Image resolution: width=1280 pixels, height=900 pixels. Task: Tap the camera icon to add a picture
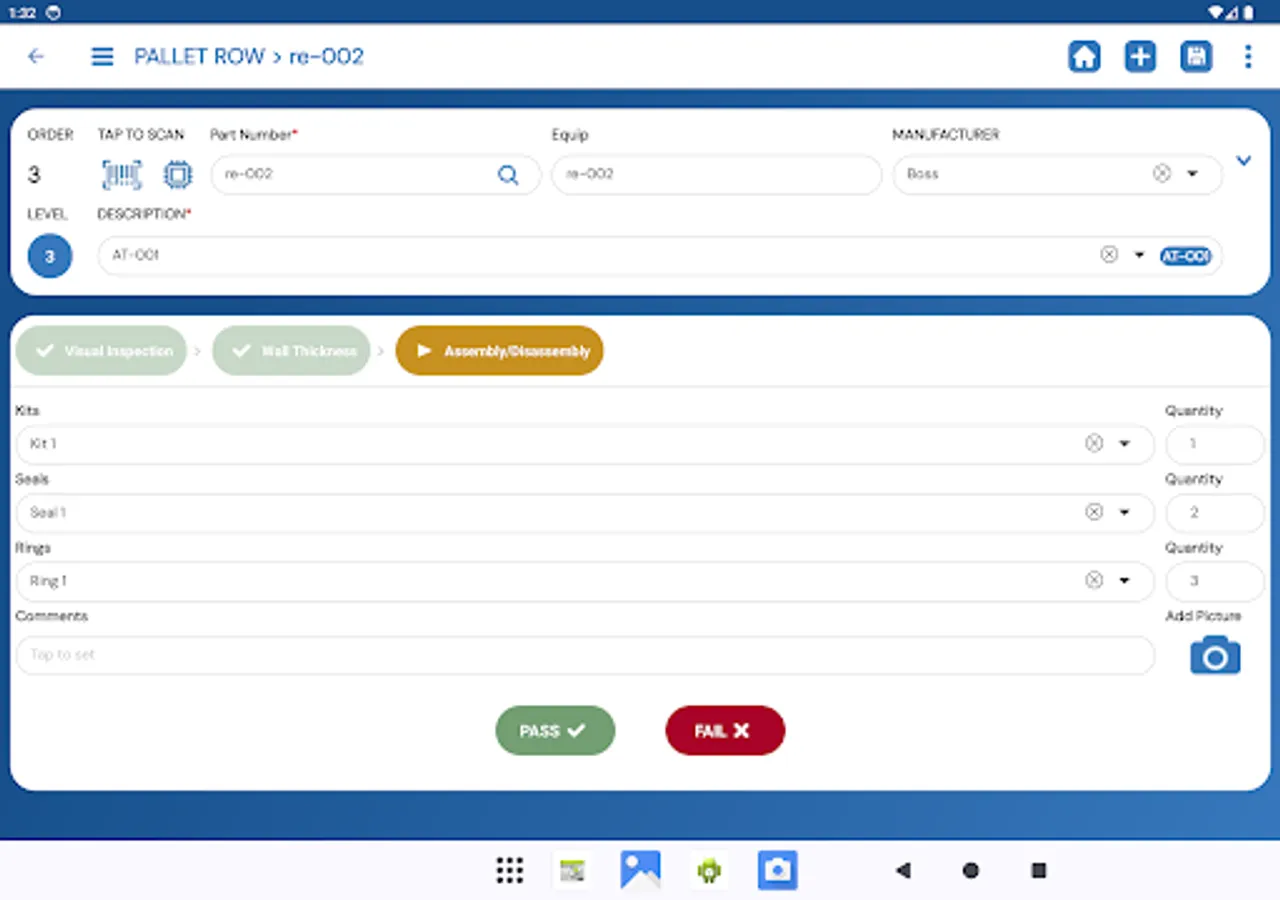[x=1214, y=655]
